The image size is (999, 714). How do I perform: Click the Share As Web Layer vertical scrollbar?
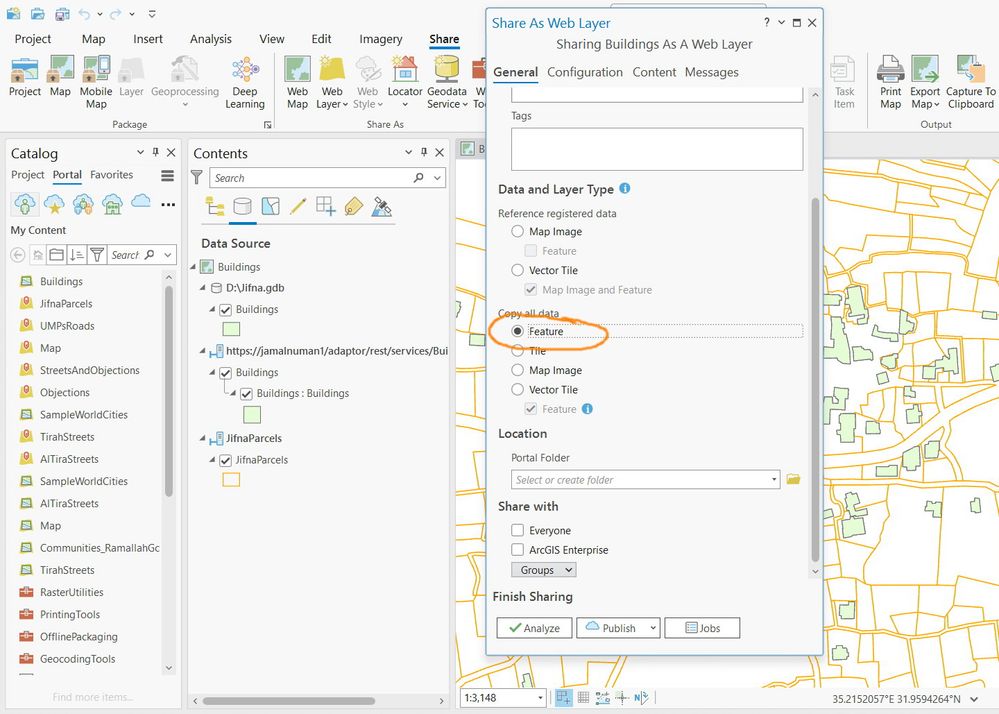pos(815,379)
